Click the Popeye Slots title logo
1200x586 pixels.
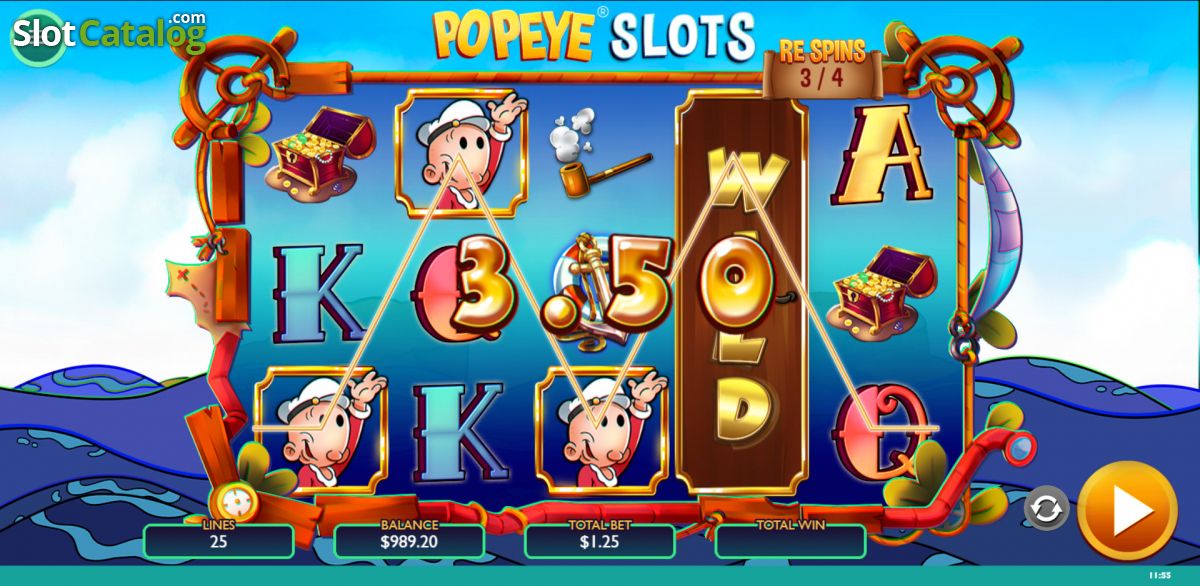pos(594,35)
